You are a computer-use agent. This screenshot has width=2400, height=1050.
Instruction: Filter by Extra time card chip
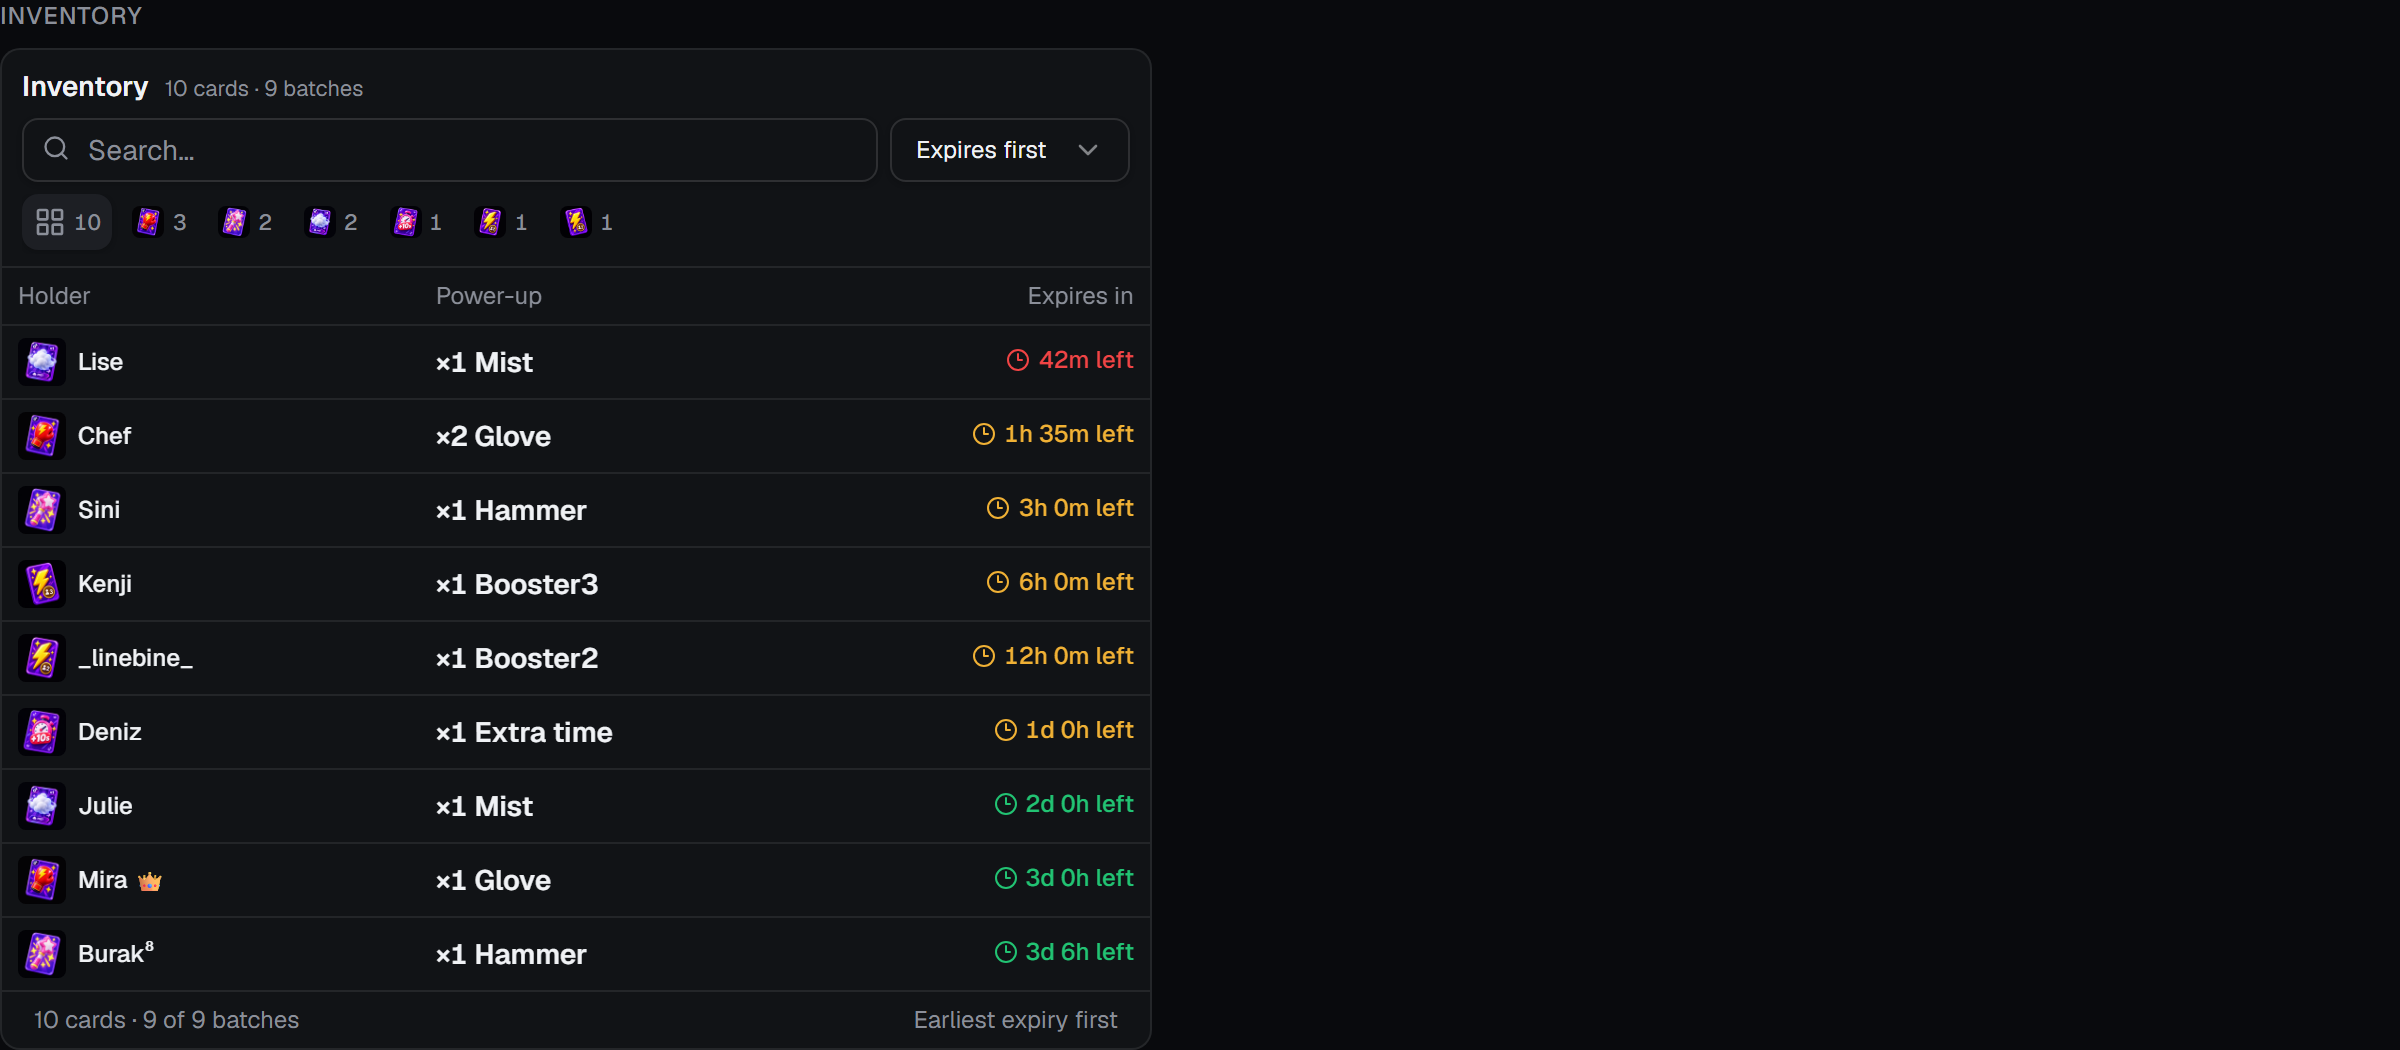point(417,222)
